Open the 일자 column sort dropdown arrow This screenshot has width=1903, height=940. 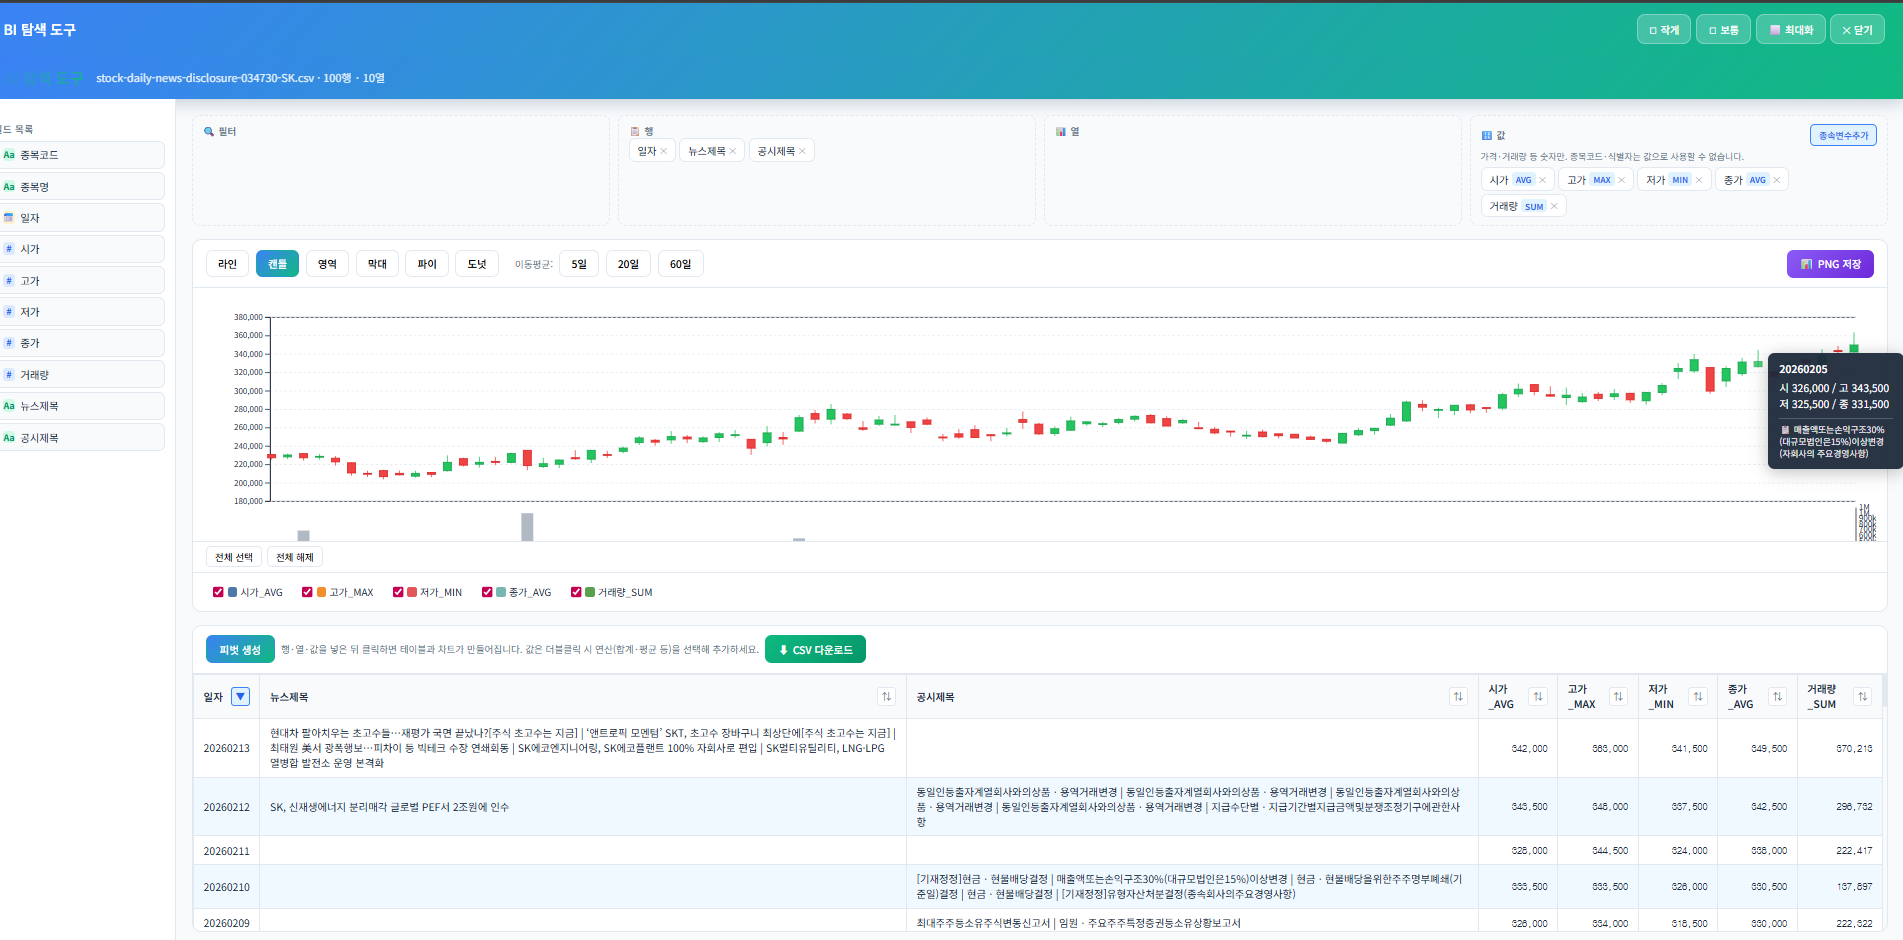click(240, 697)
